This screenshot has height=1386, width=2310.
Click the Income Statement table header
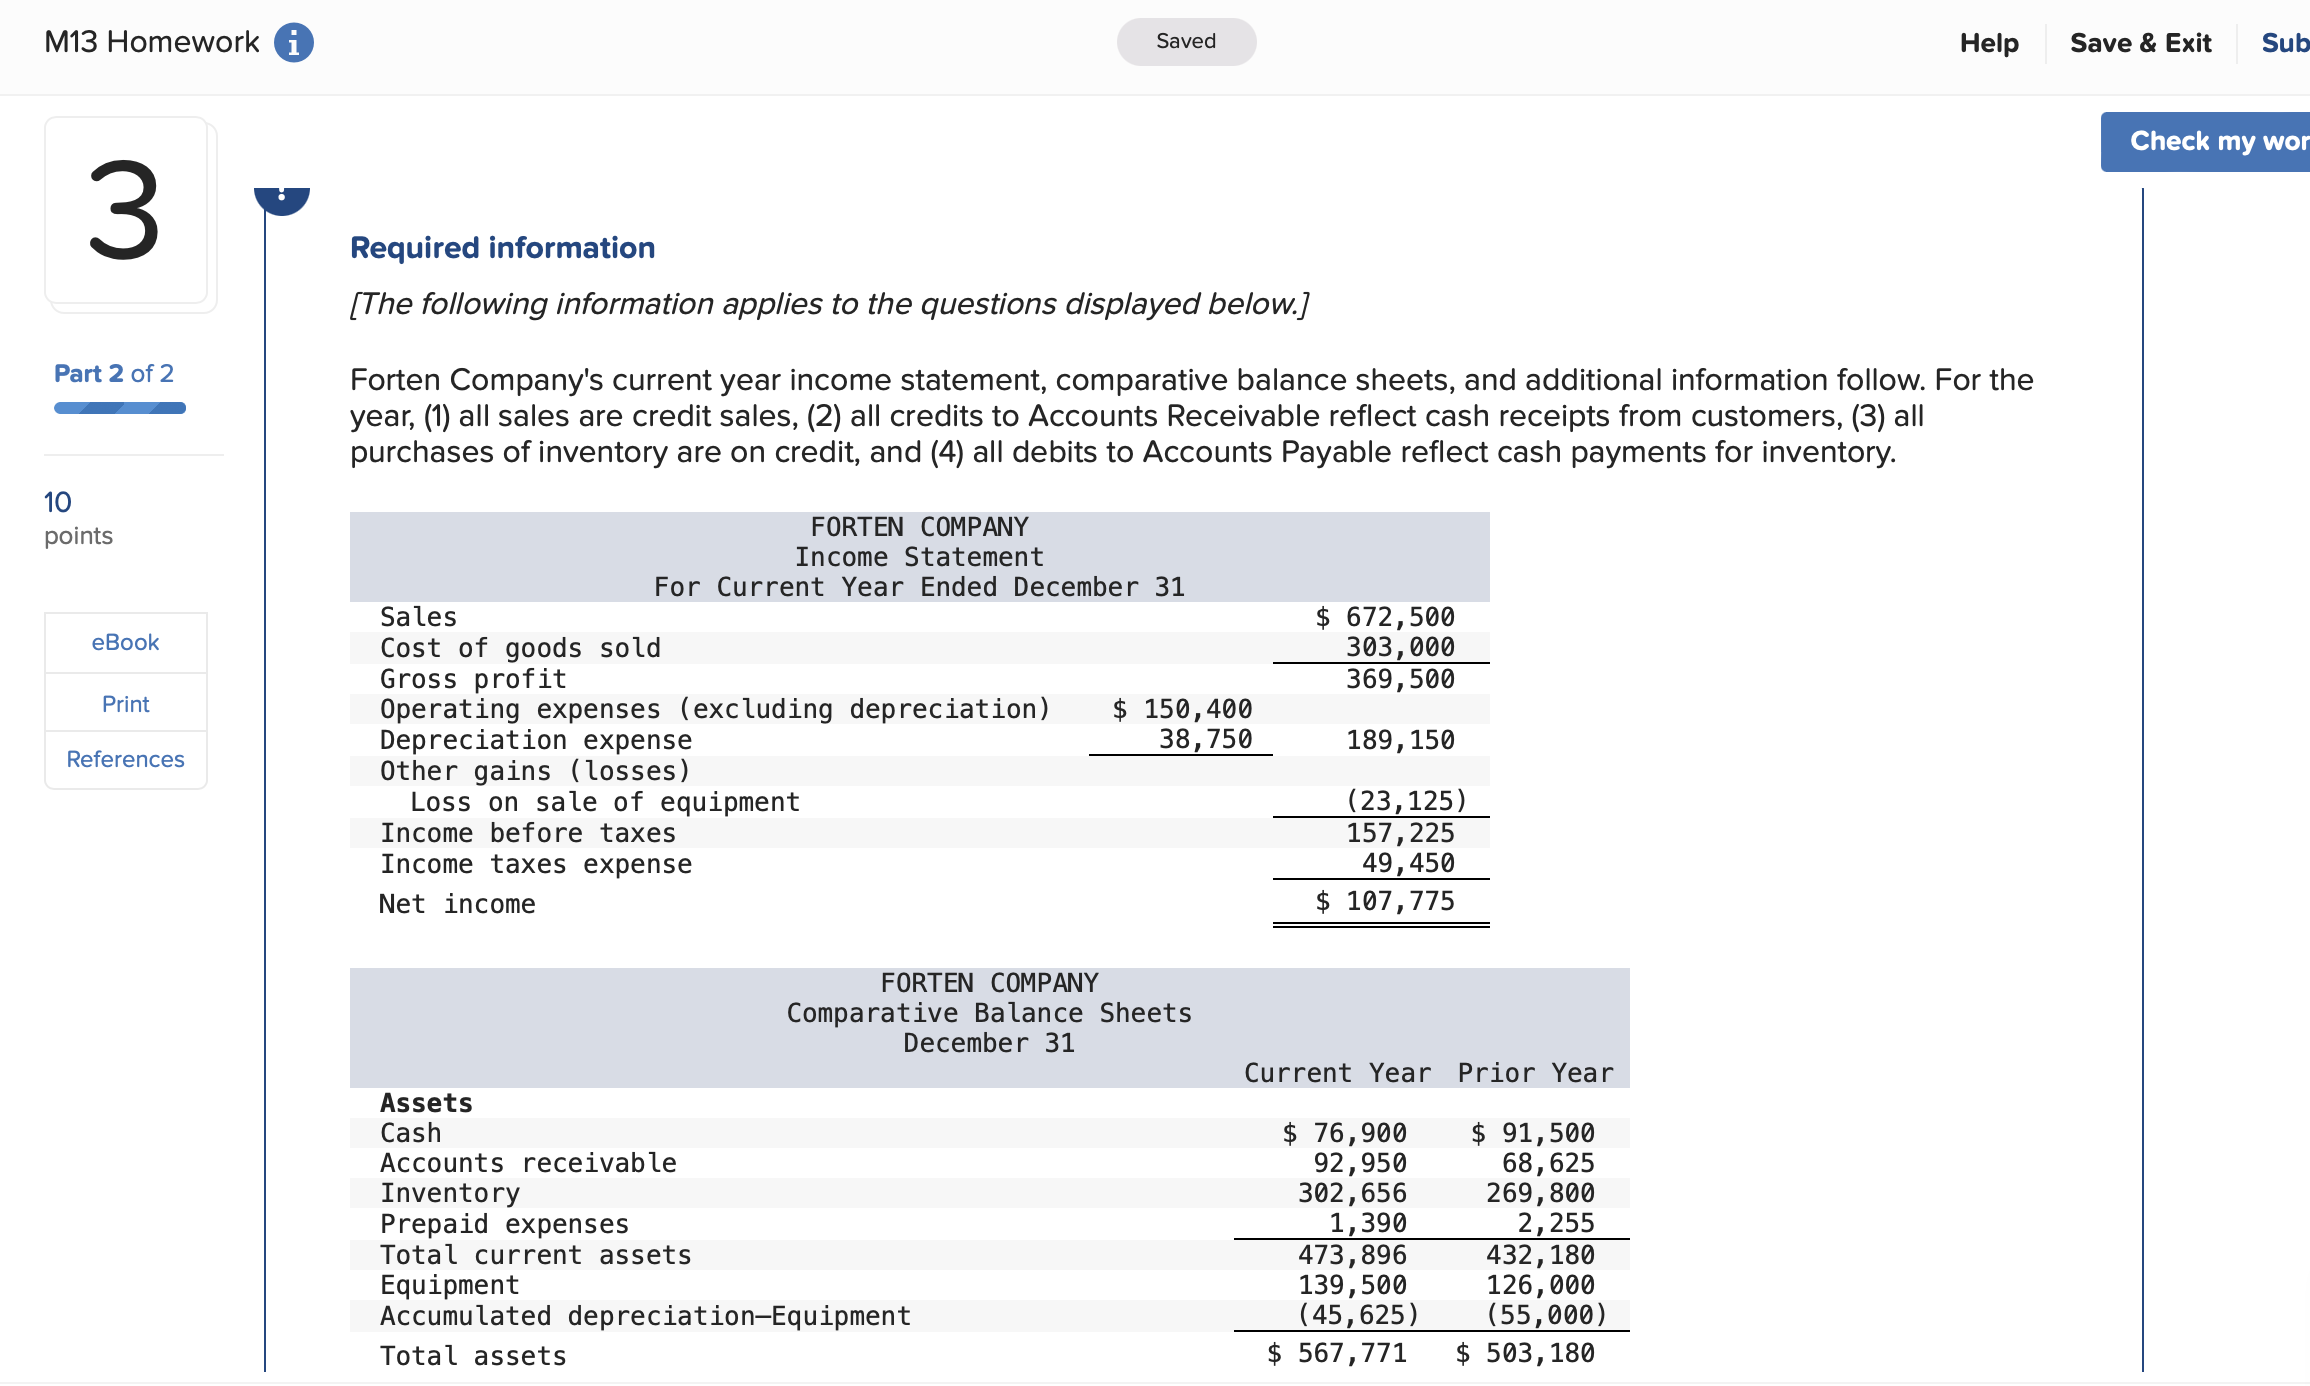click(x=919, y=557)
